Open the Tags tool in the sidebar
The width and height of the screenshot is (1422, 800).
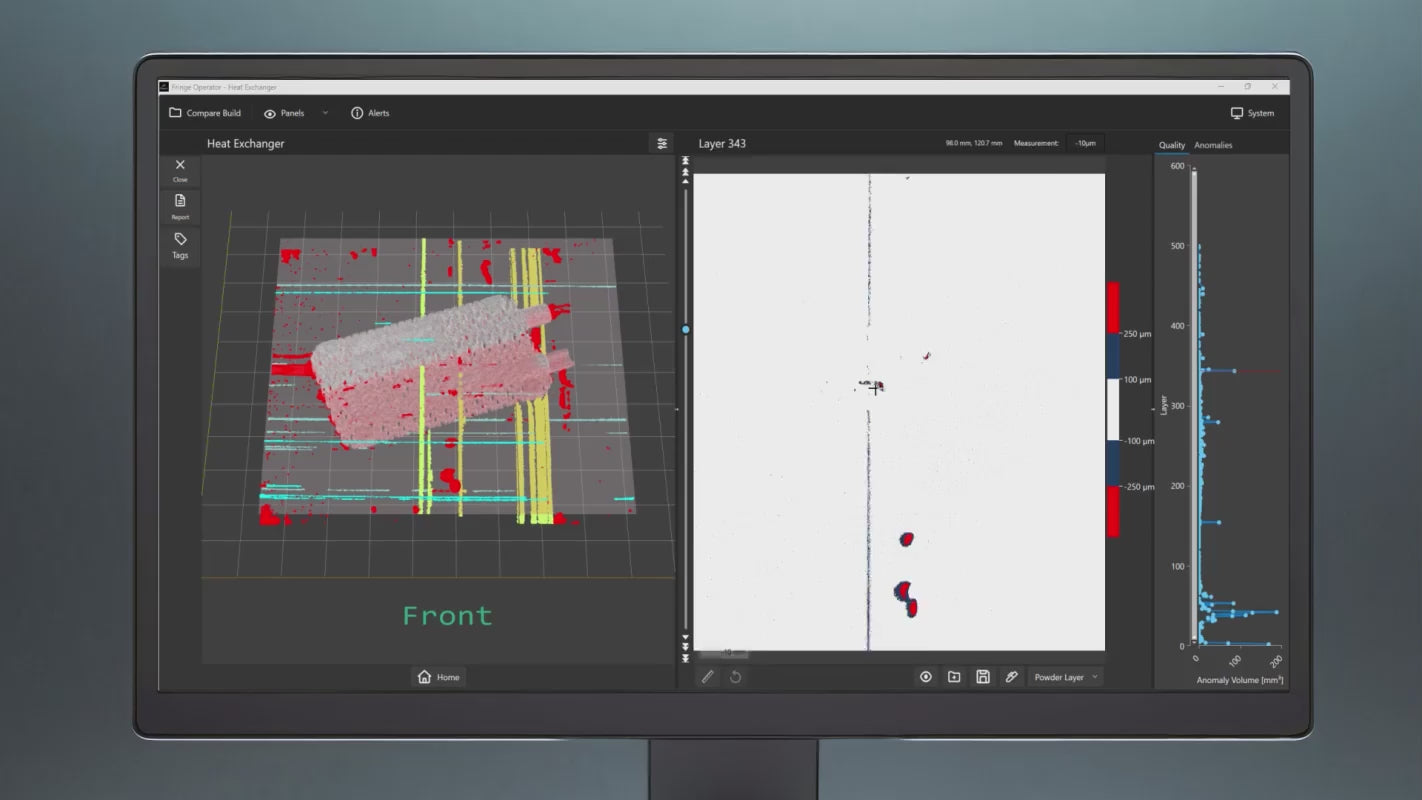coord(180,244)
